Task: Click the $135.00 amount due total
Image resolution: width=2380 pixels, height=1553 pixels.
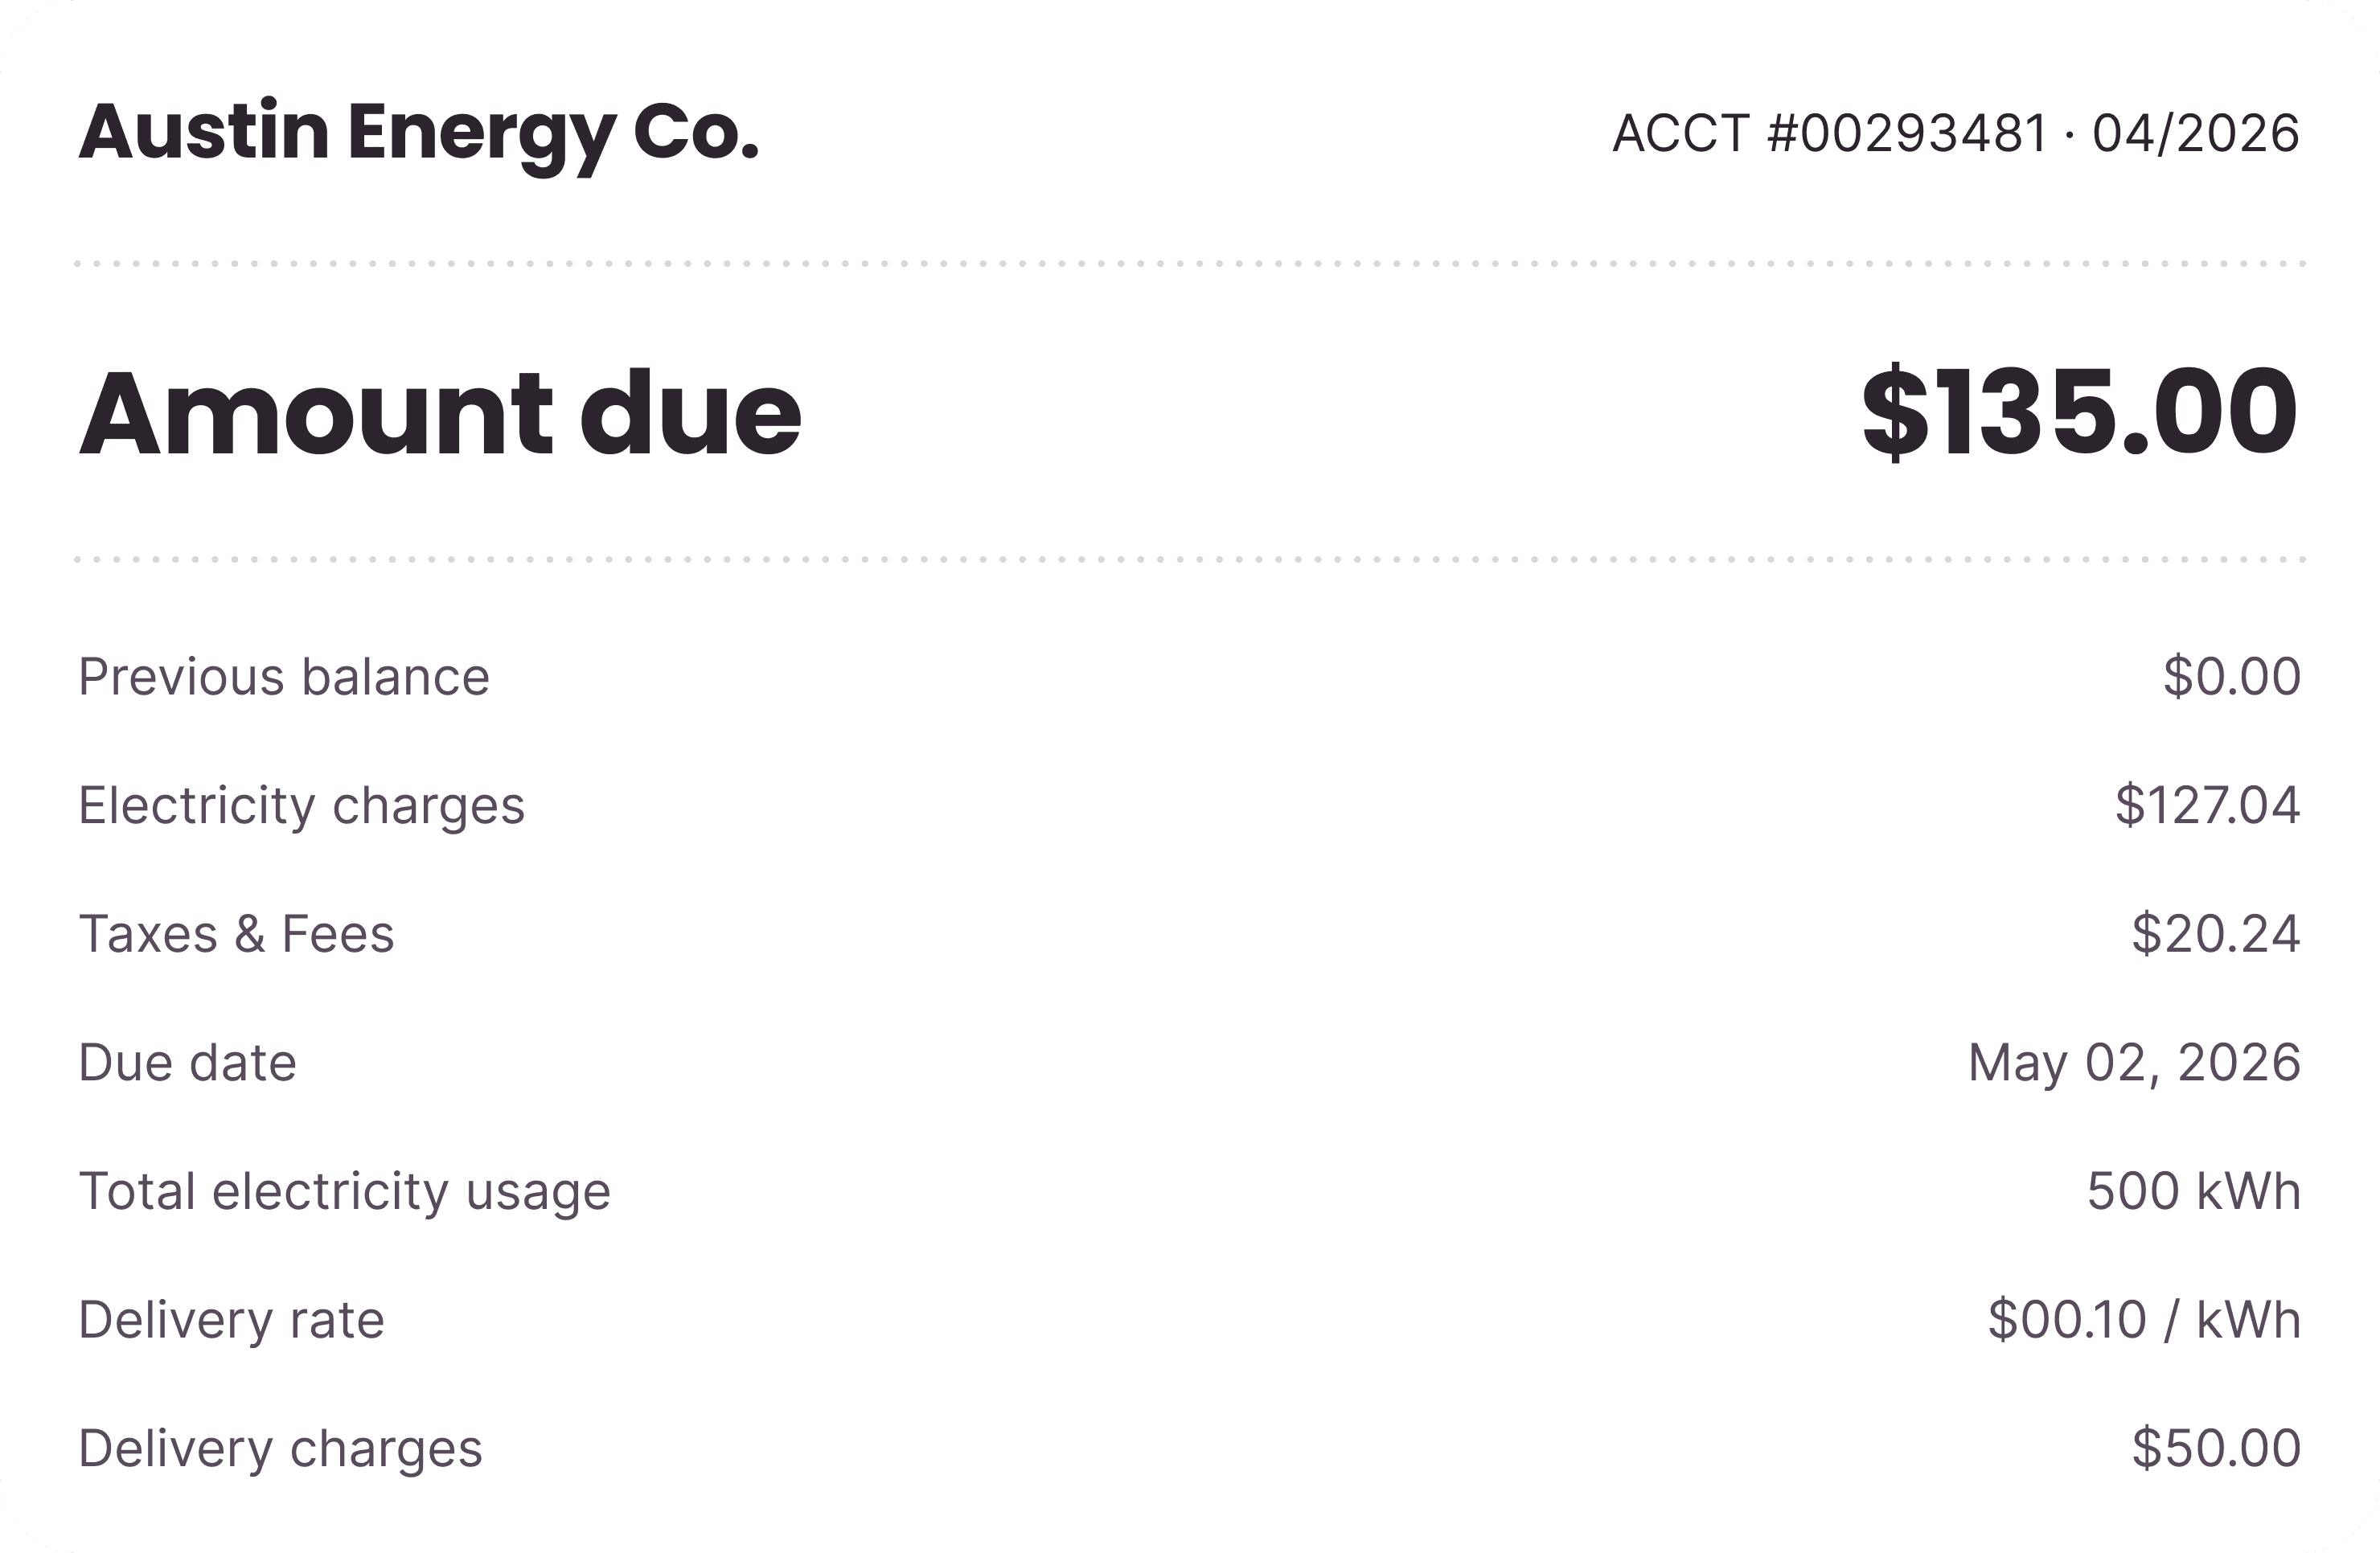Action: 2080,413
